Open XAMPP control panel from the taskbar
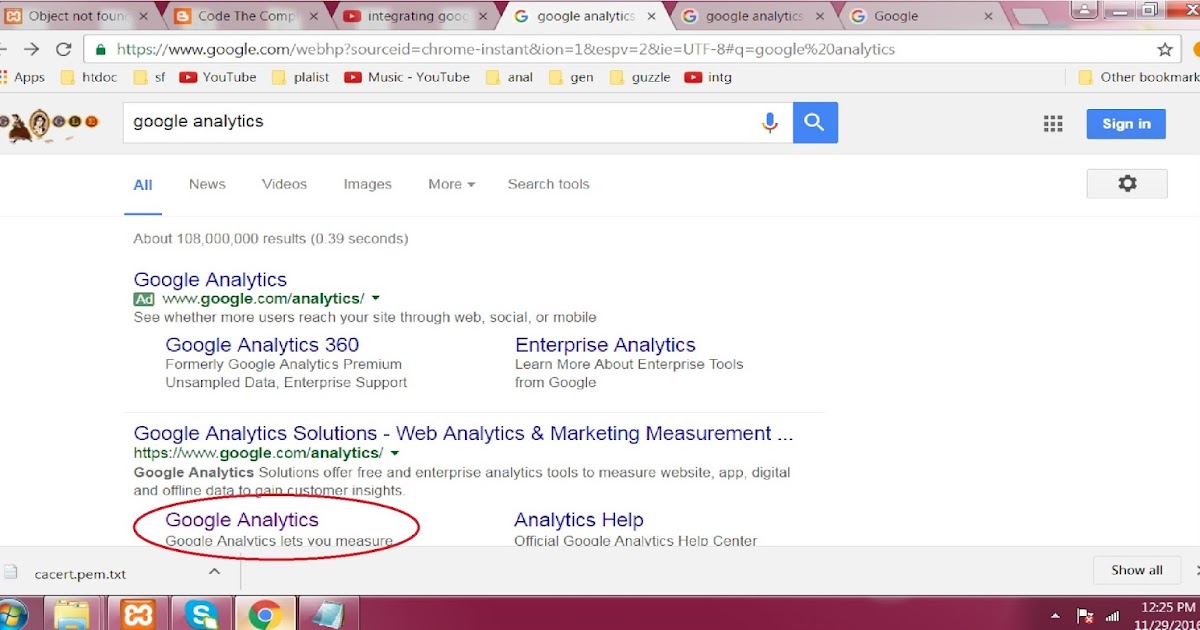The image size is (1200, 630). [137, 612]
